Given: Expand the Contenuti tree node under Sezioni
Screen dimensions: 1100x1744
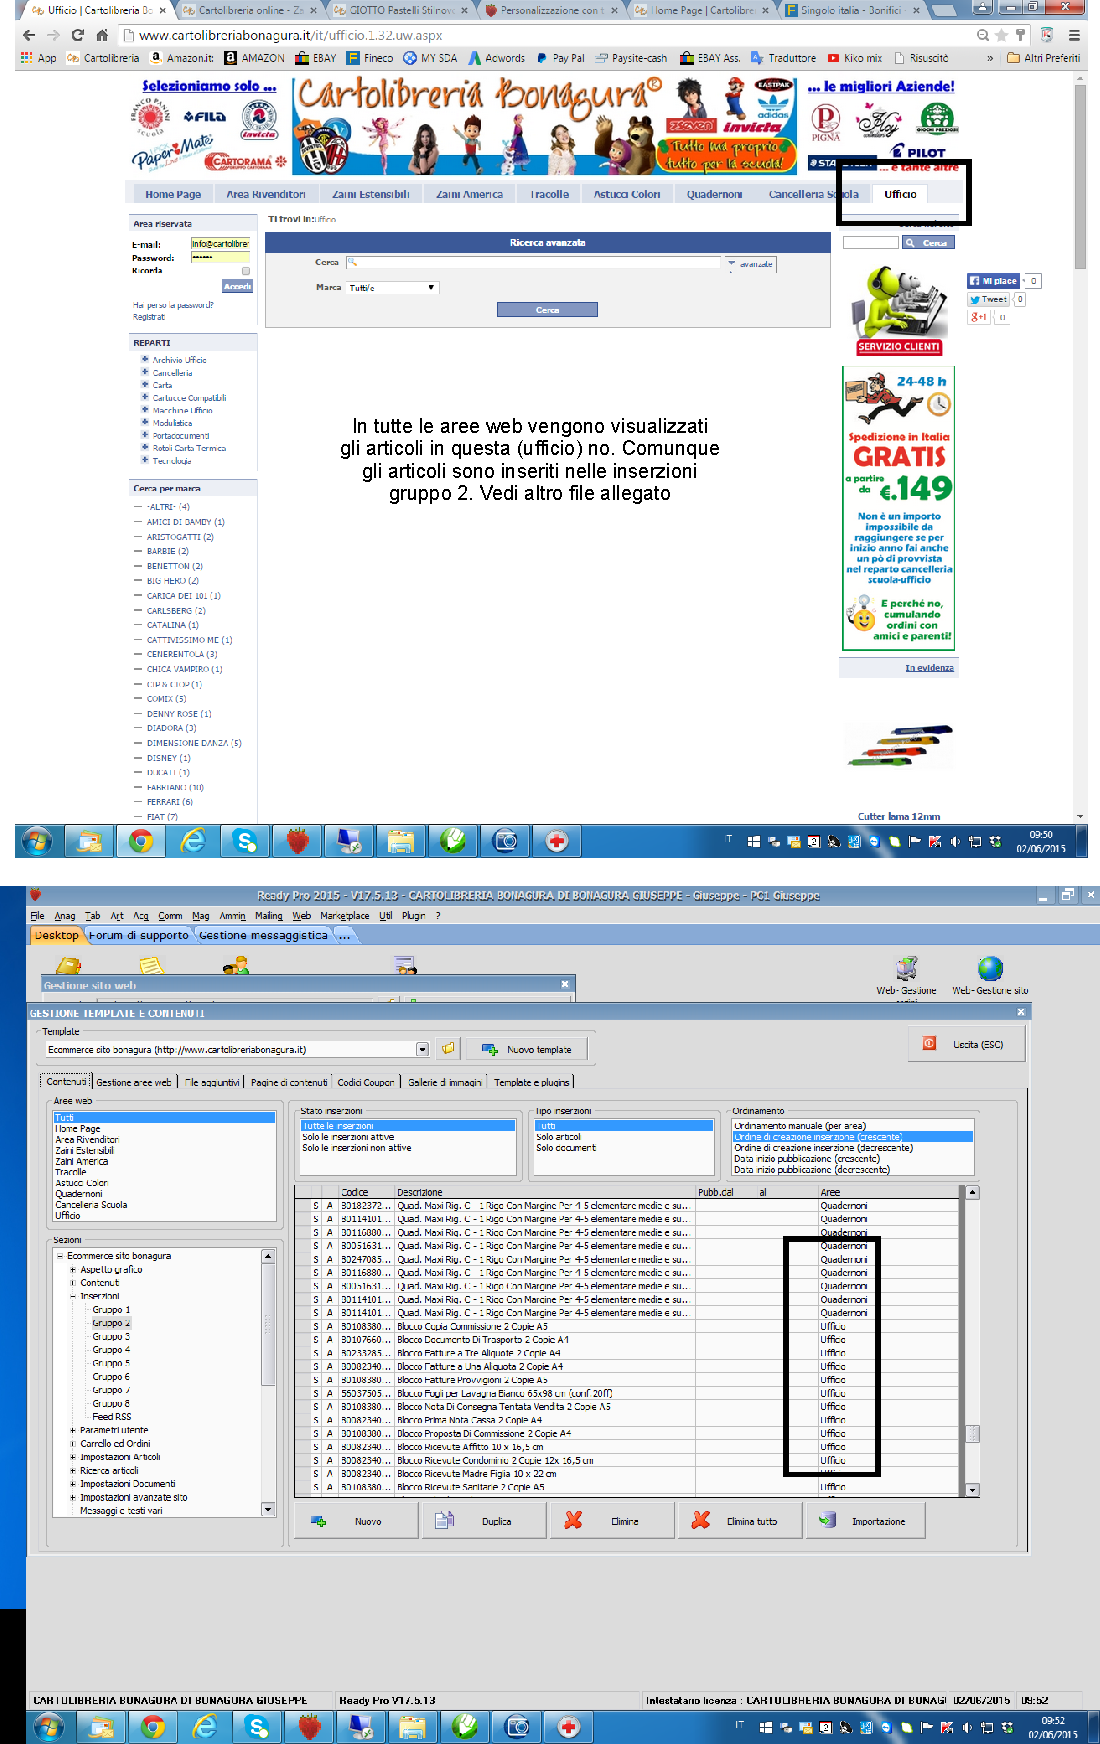Looking at the screenshot, I should [x=73, y=1283].
